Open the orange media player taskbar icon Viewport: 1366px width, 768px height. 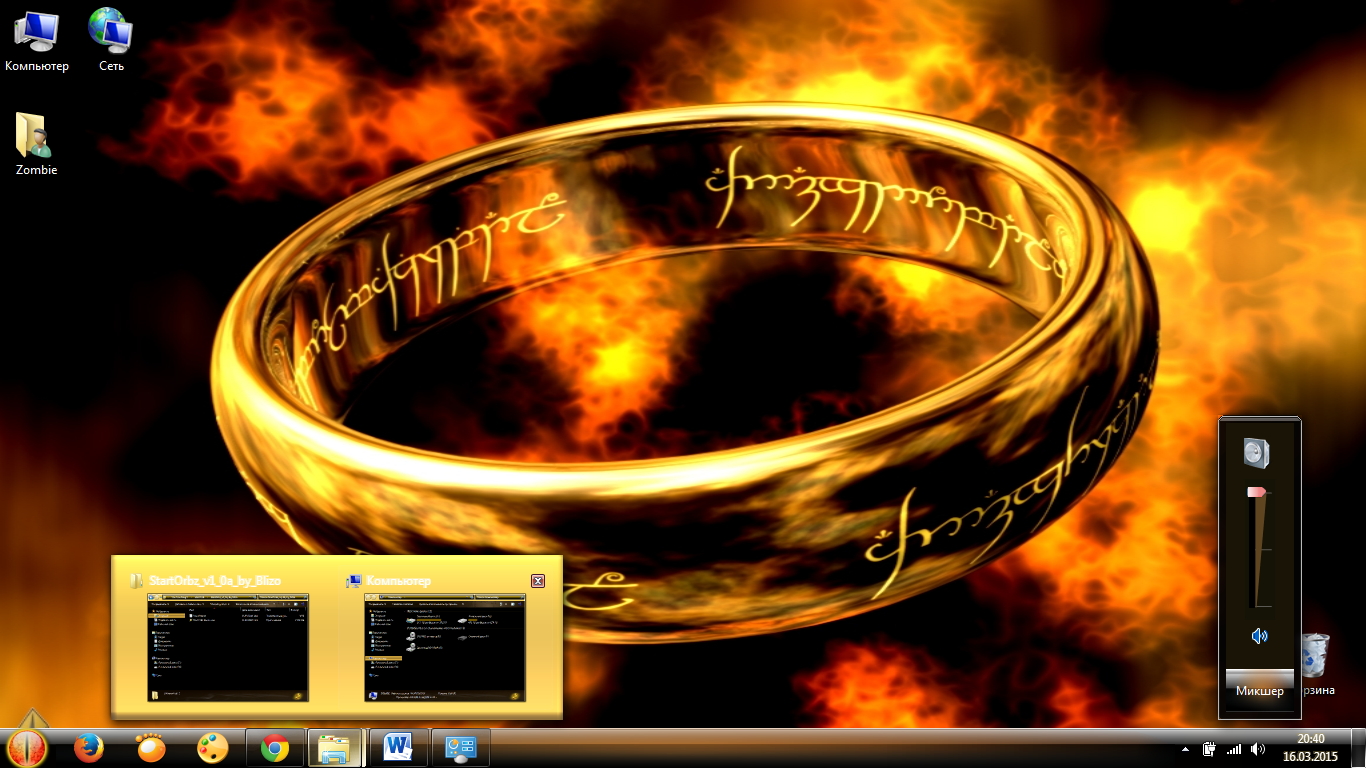pos(151,748)
